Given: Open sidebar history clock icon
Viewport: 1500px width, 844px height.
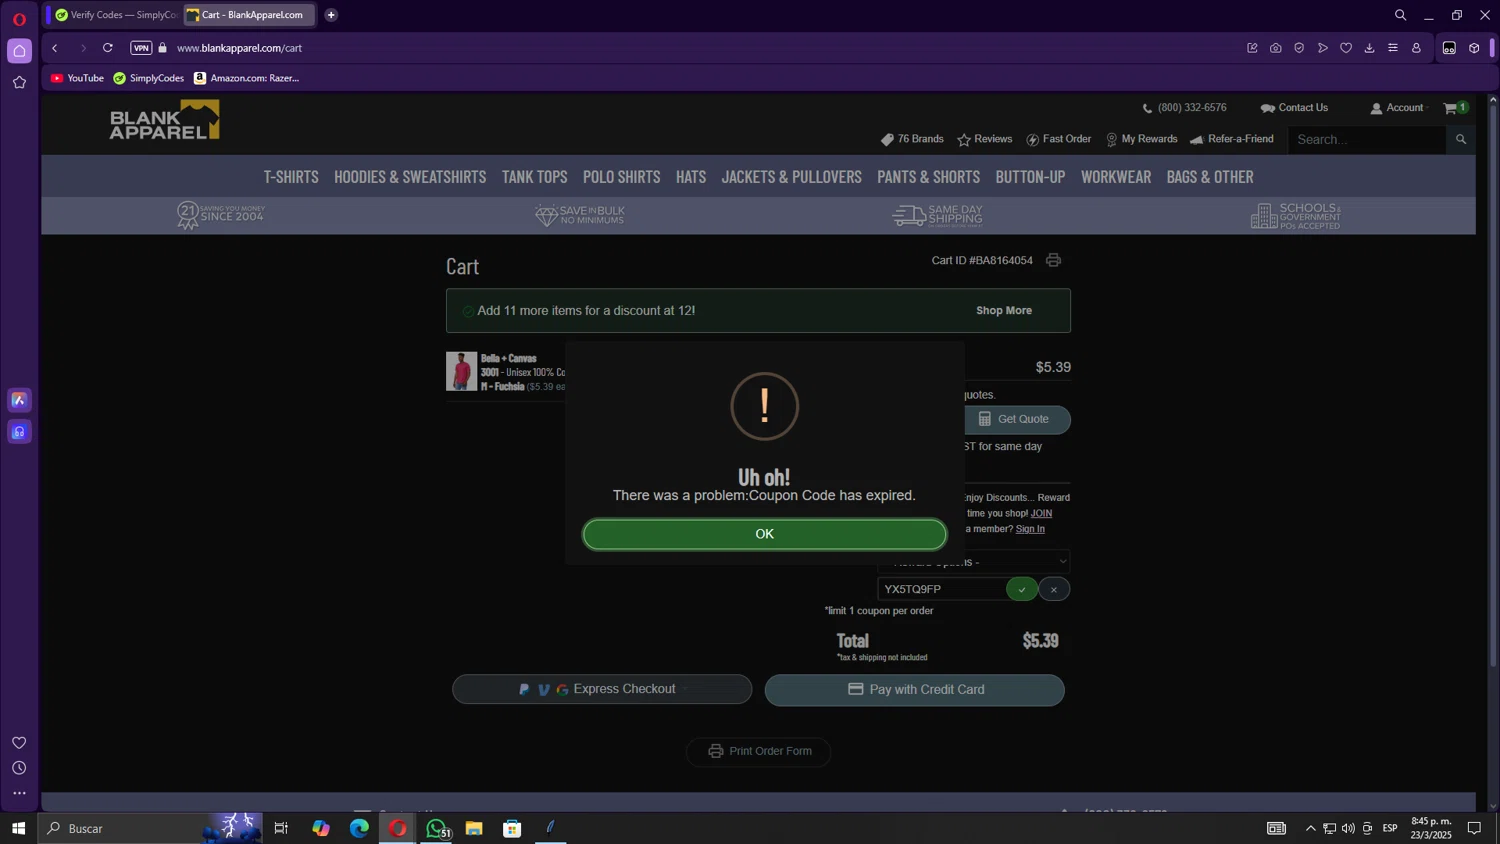Looking at the screenshot, I should (19, 768).
